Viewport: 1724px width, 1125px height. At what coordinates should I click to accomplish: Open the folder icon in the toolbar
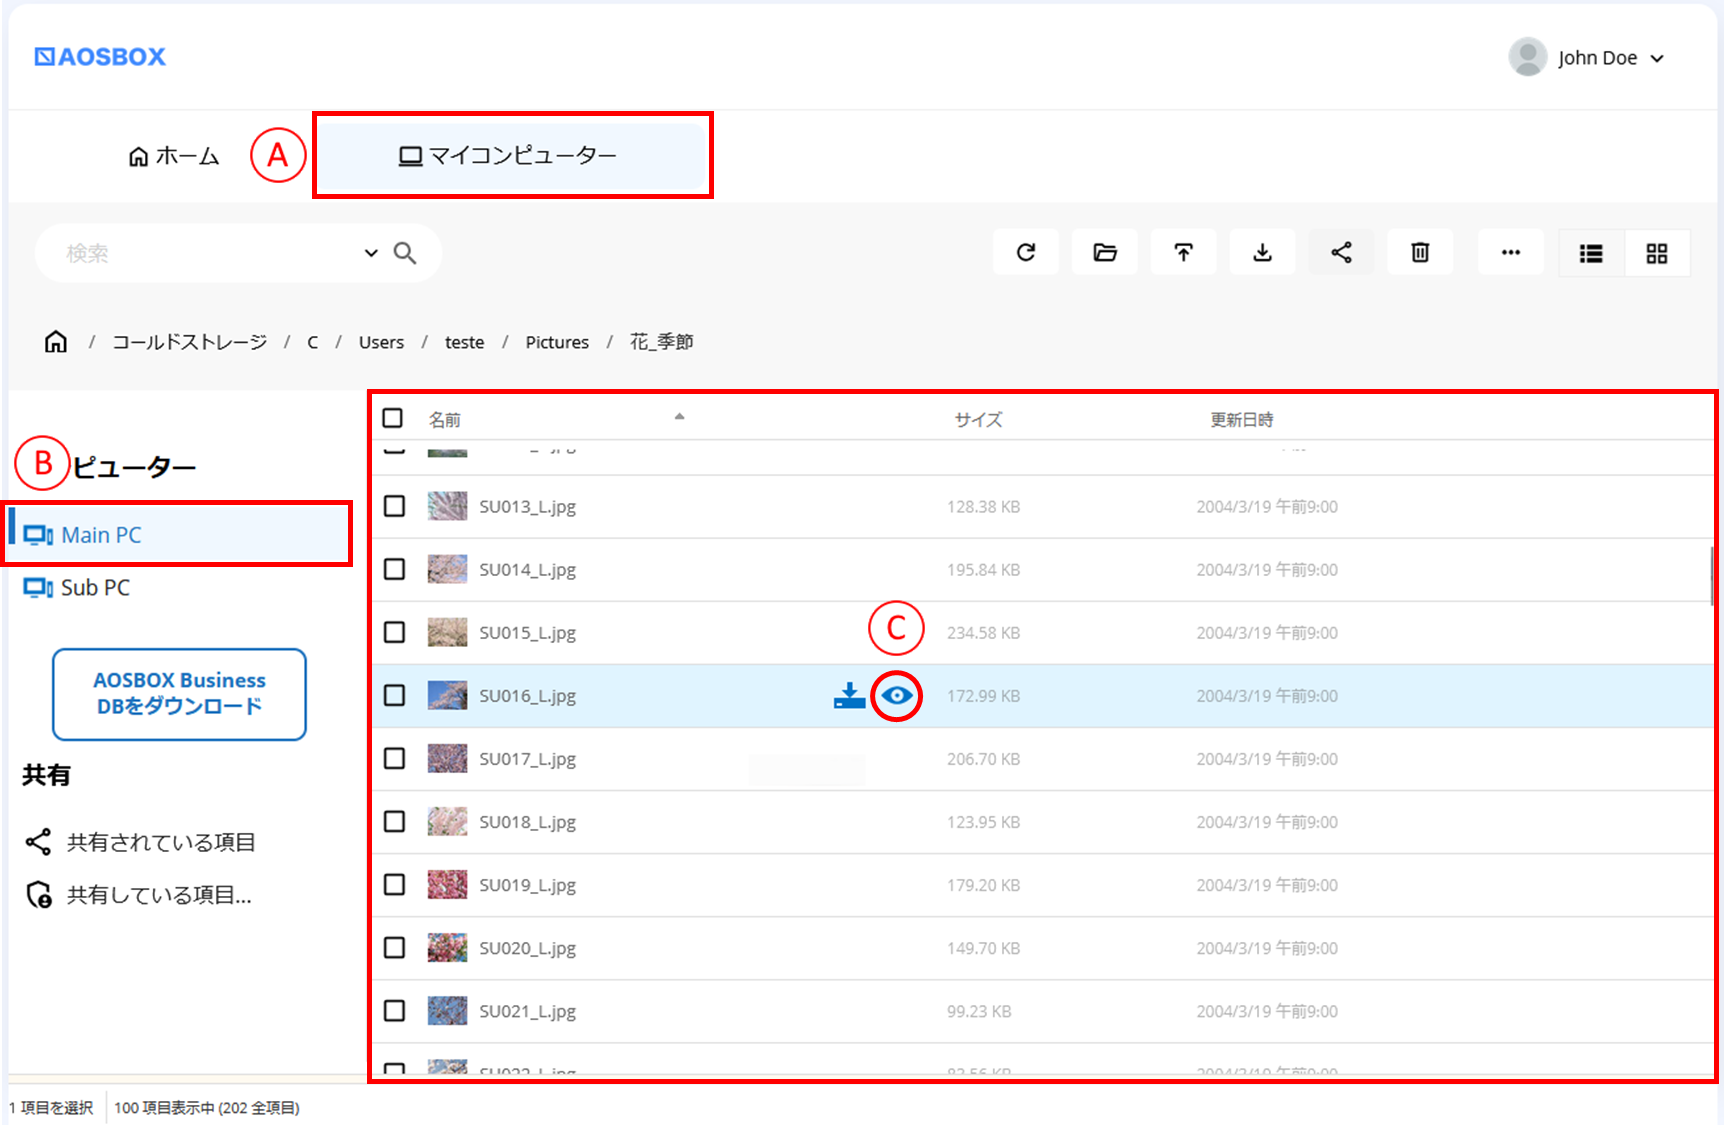point(1105,253)
